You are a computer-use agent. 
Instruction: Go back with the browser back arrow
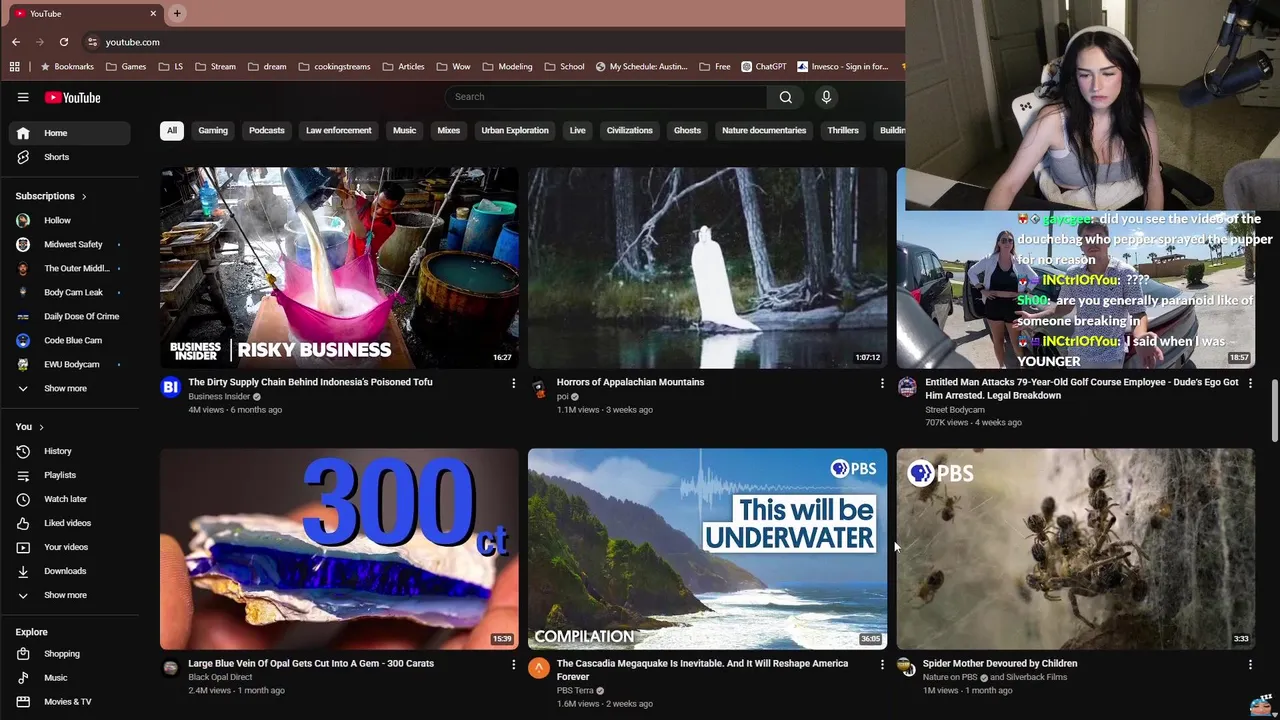(x=16, y=42)
